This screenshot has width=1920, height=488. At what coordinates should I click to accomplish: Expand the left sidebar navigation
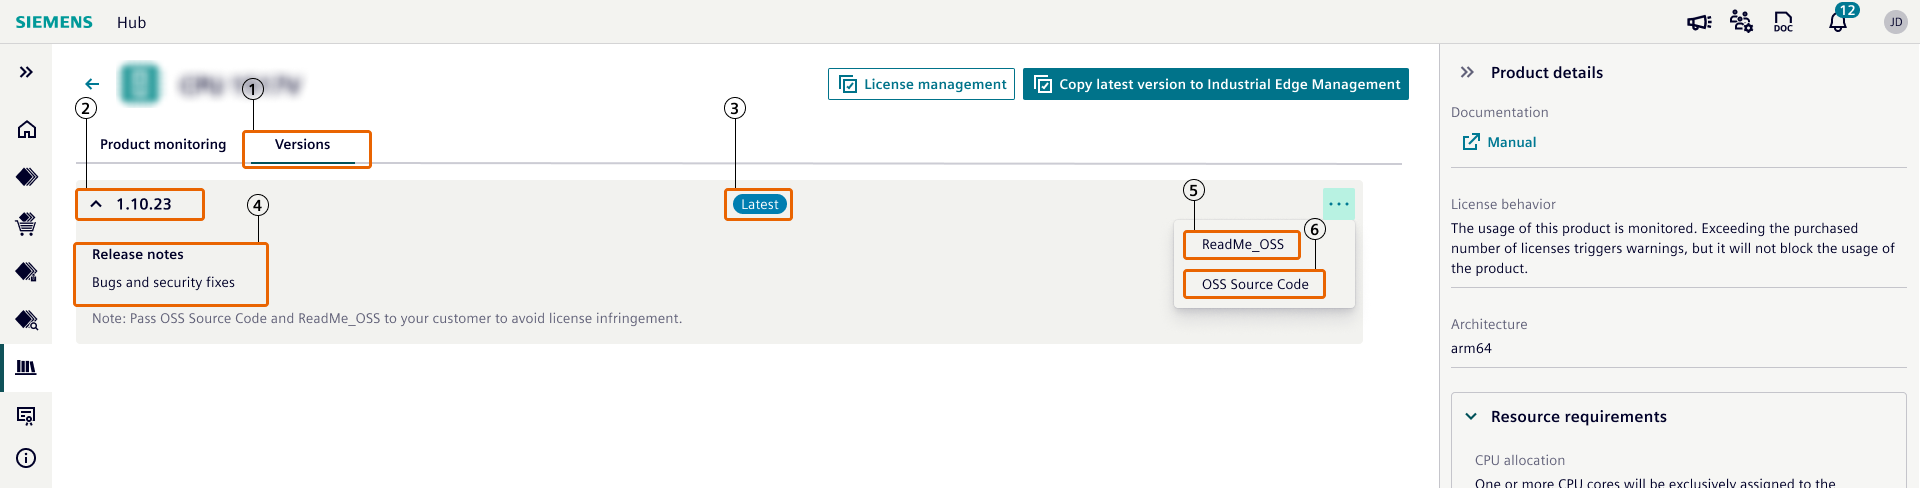tap(27, 72)
